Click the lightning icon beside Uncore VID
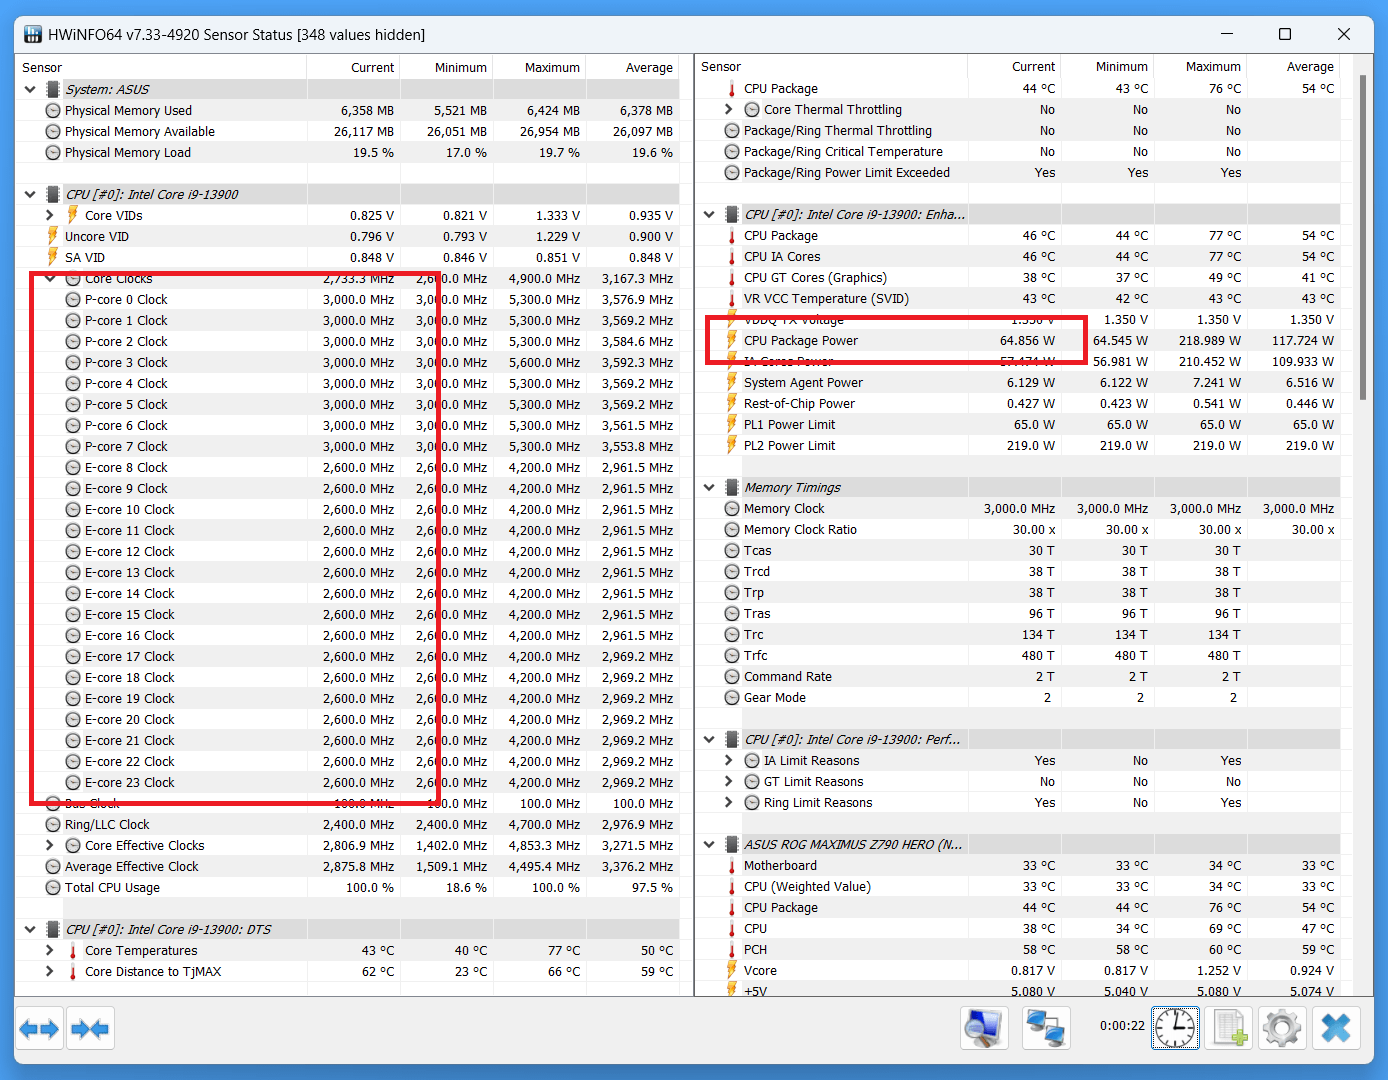This screenshot has height=1080, width=1388. pyautogui.click(x=53, y=236)
